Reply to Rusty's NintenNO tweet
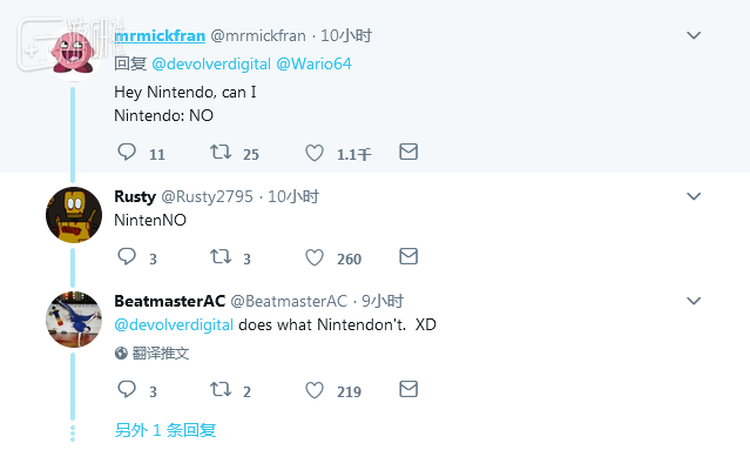The height and width of the screenshot is (450, 750). pyautogui.click(x=127, y=257)
